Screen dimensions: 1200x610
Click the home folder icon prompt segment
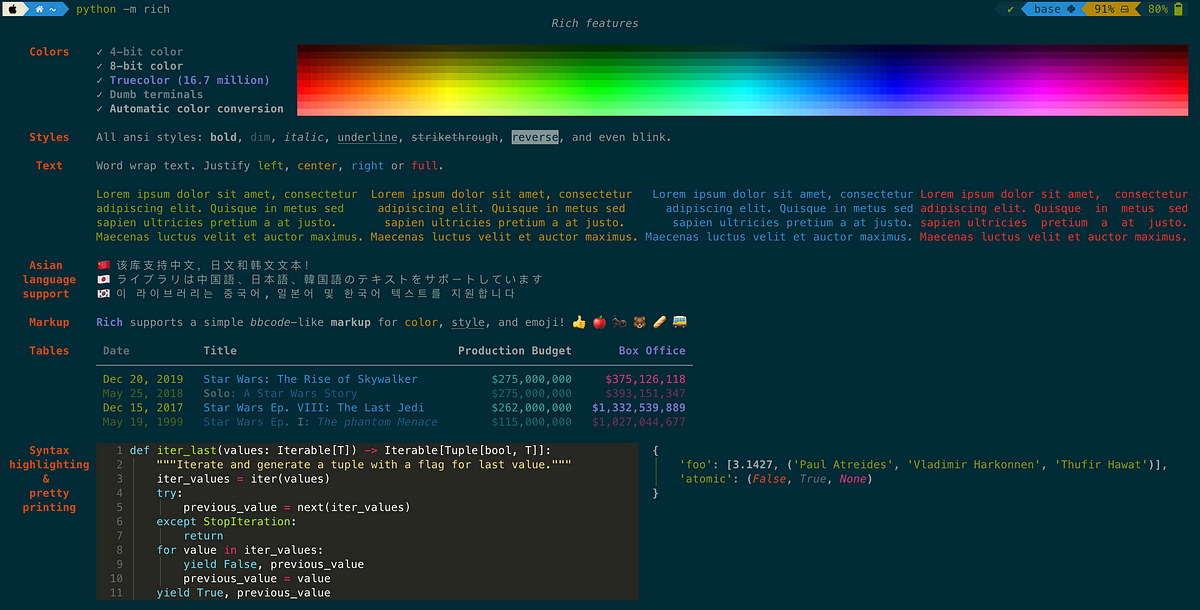[47, 9]
